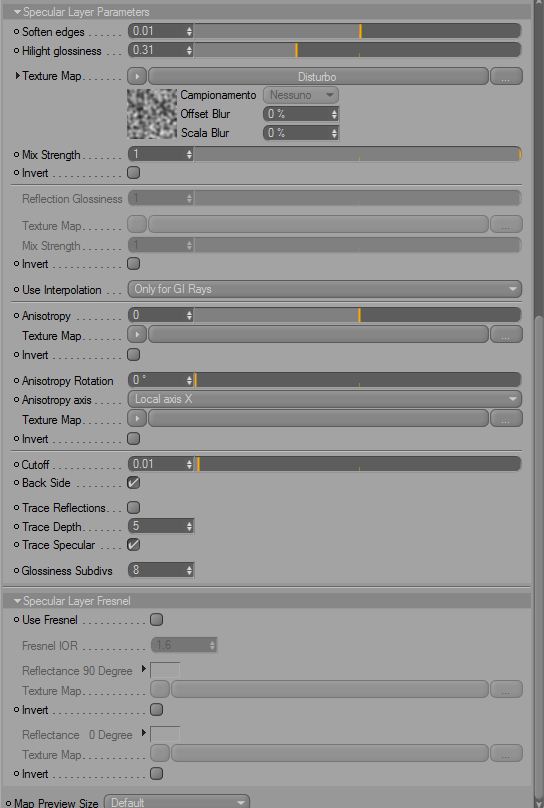This screenshot has height=808, width=544.
Task: Click the animation dot beside Cutoff
Action: tap(16, 465)
